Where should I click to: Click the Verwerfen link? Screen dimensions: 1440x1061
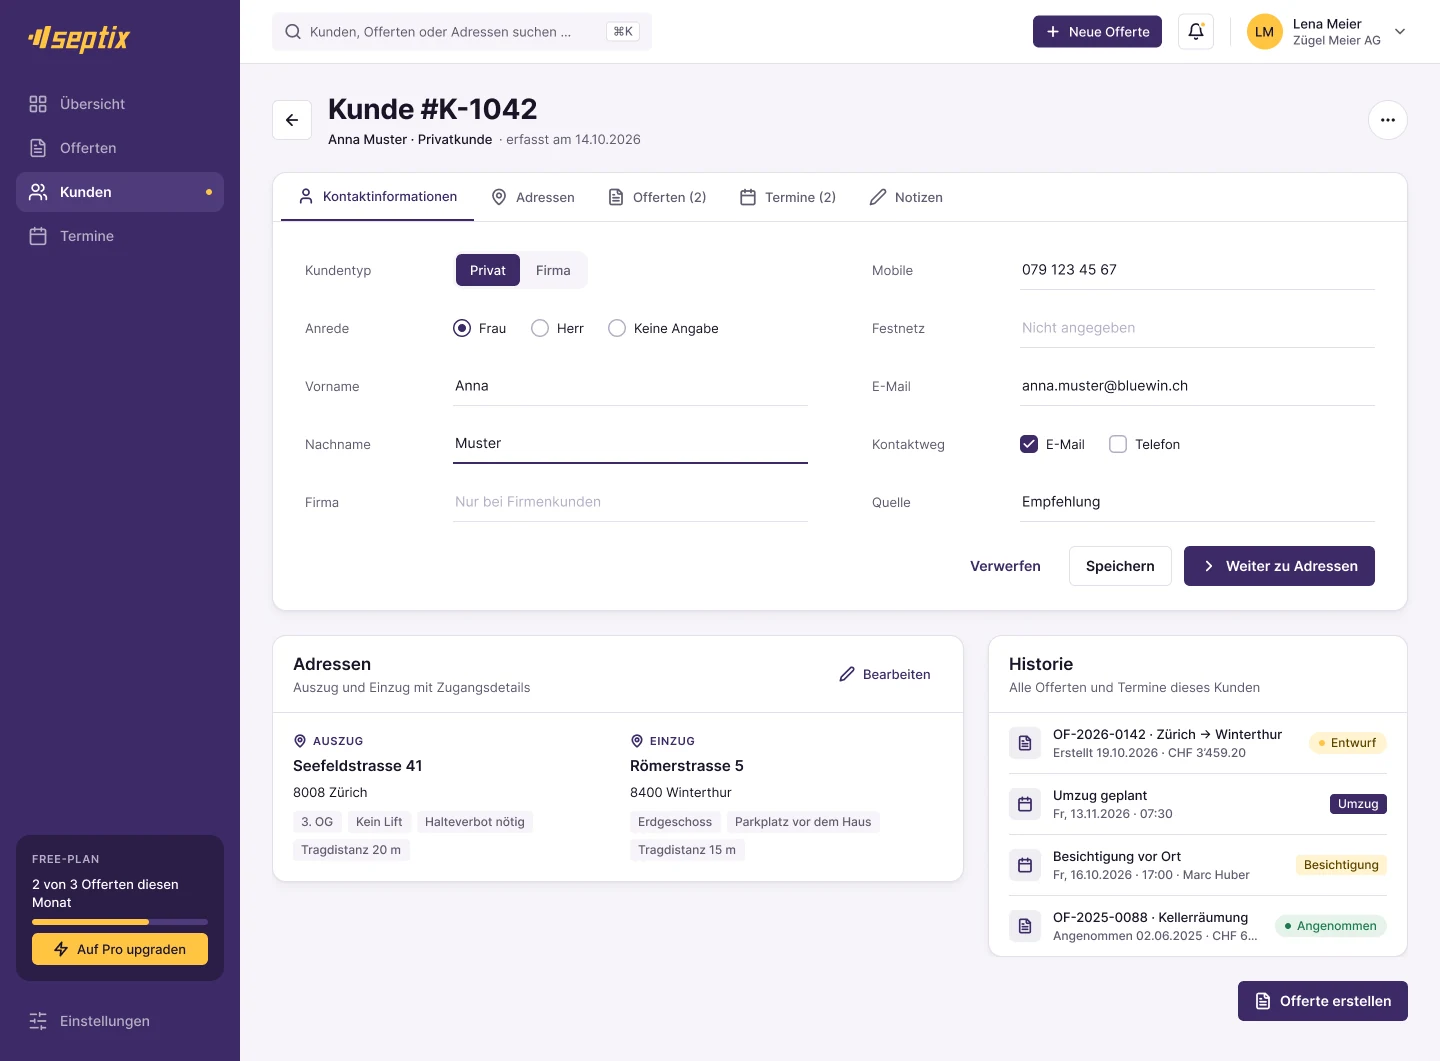[x=1005, y=566]
